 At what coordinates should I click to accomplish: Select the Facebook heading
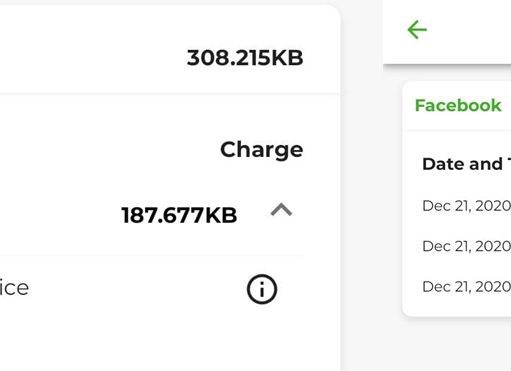[x=458, y=105]
